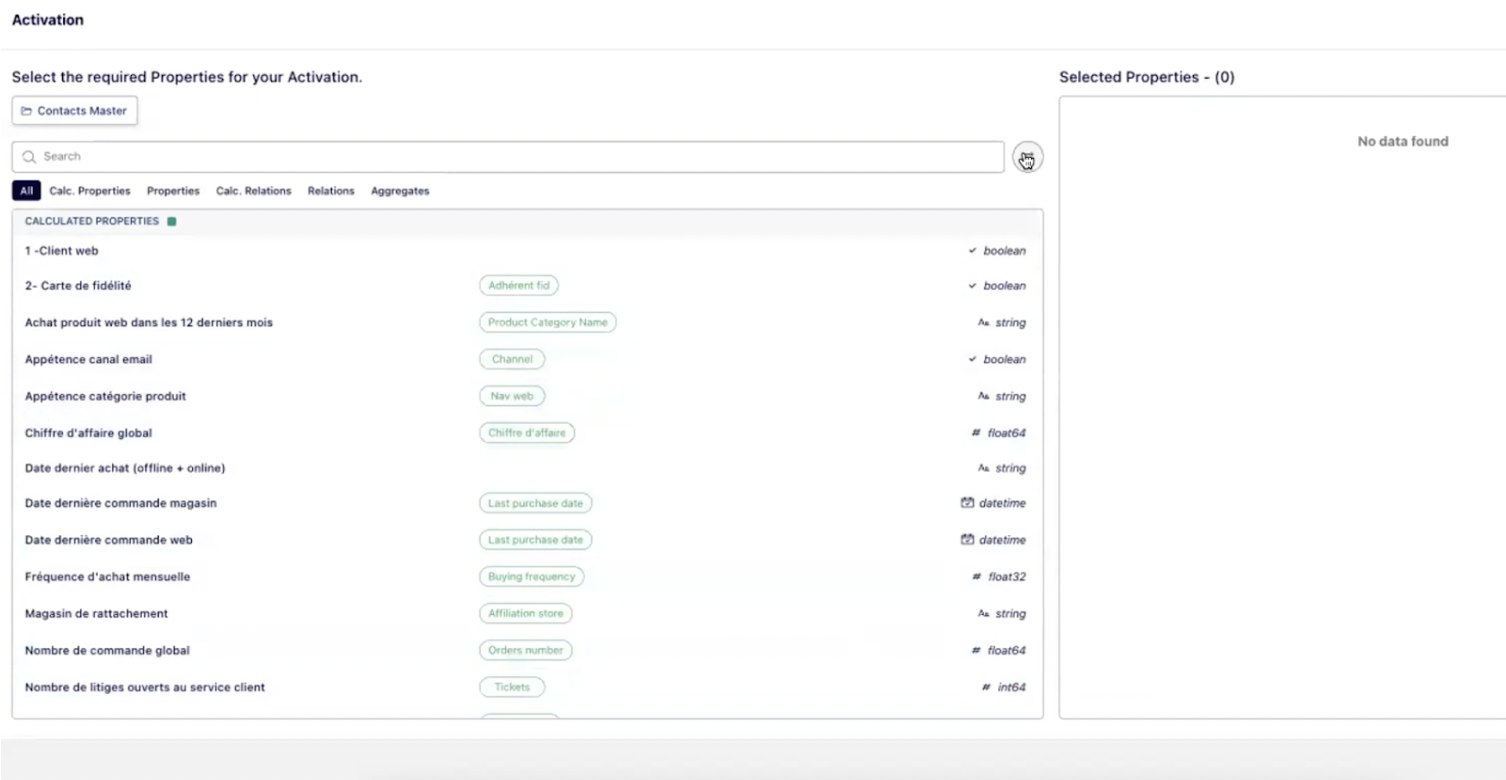Click datetime calendar icon on commande web row
This screenshot has height=780, width=1506.
(x=967, y=540)
